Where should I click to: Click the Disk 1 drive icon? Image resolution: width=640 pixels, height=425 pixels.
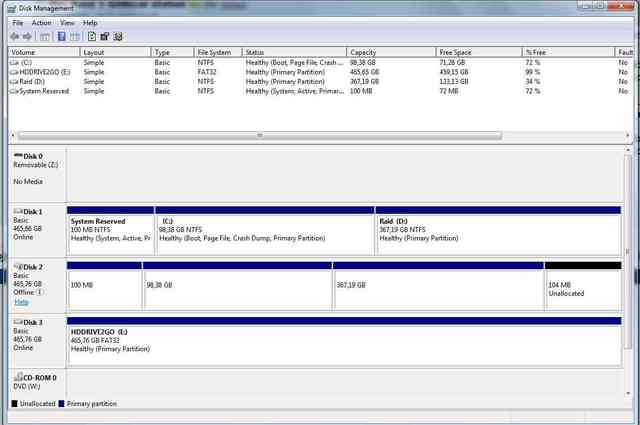[x=18, y=211]
